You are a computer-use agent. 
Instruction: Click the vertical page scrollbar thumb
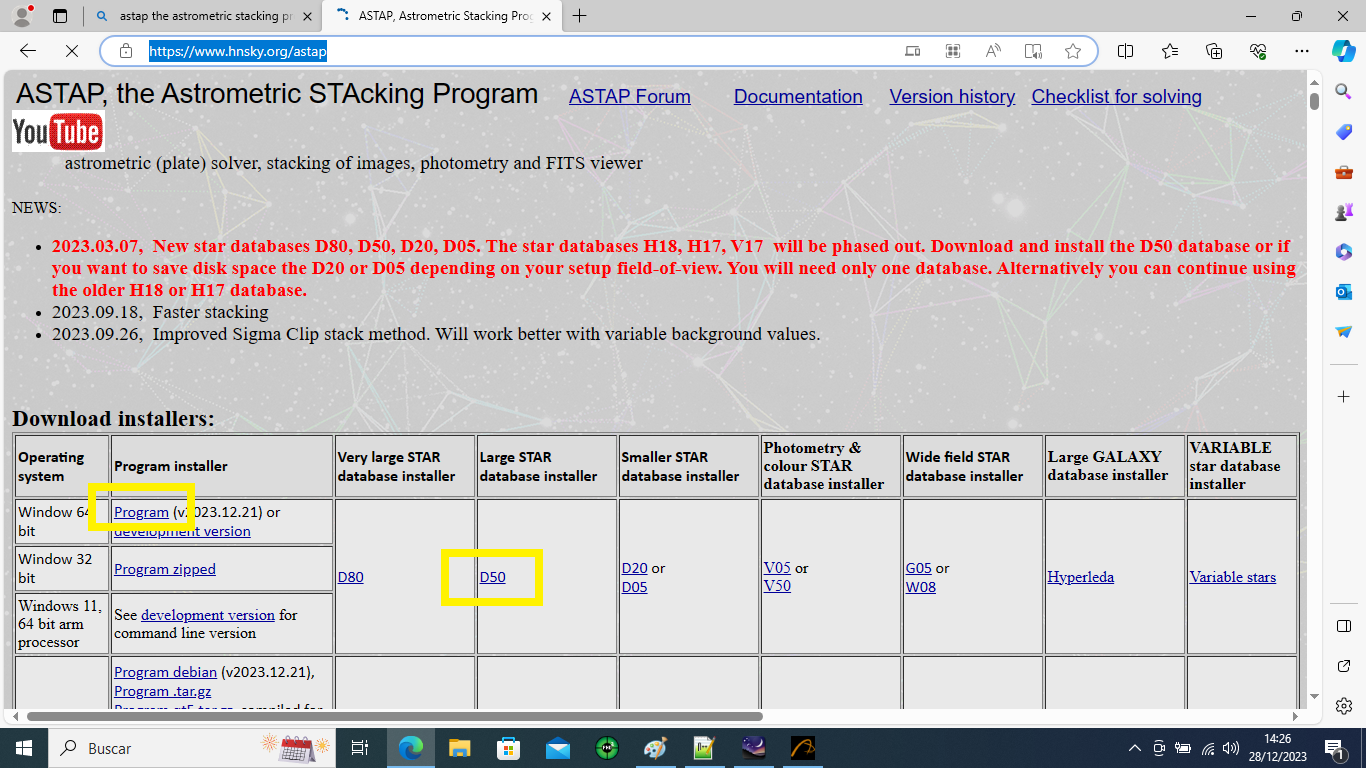pos(1314,100)
